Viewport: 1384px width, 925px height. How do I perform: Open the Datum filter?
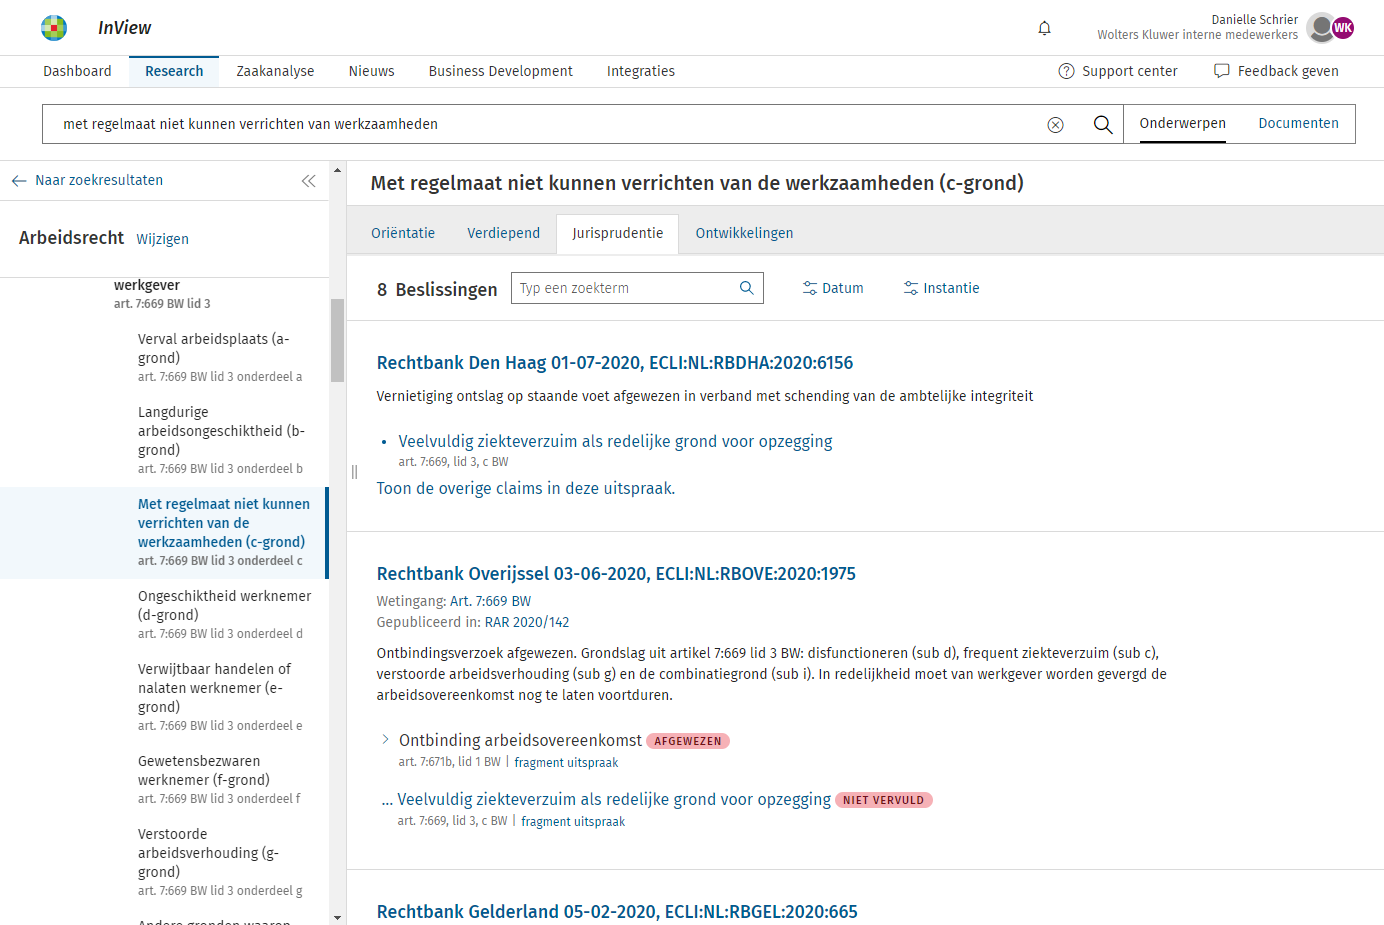(x=833, y=288)
